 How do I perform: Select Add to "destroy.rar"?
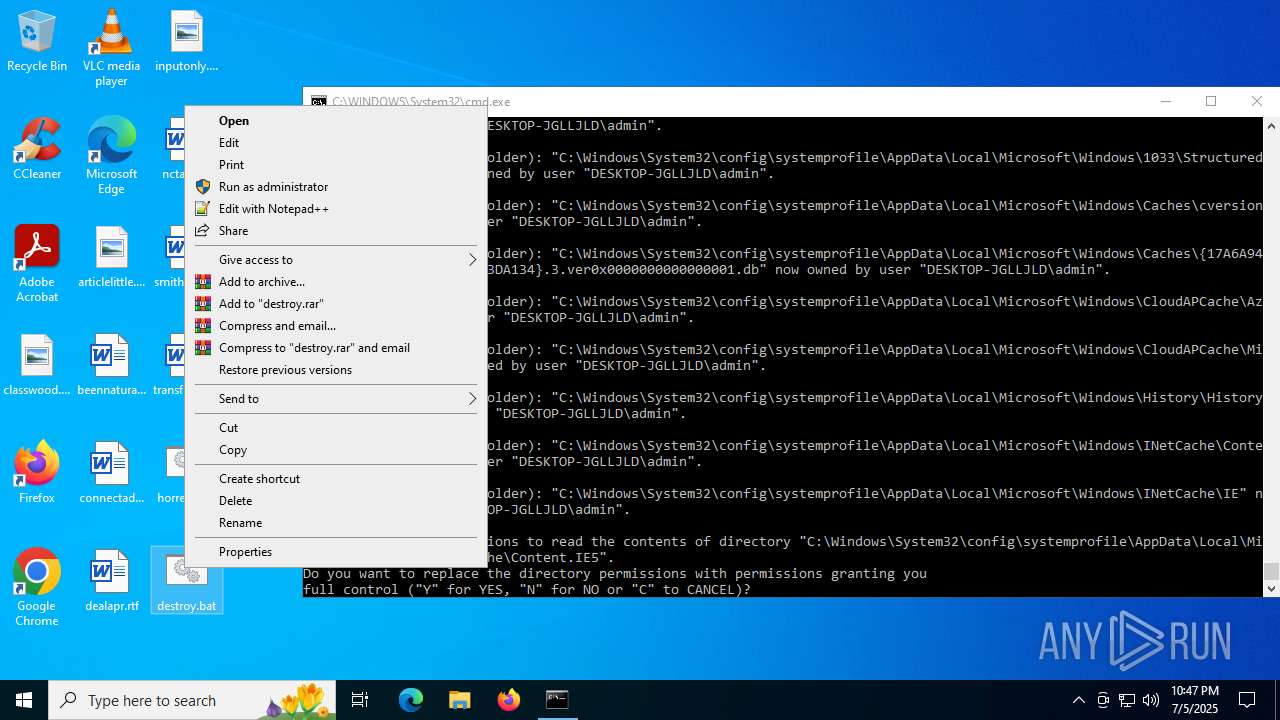[x=336, y=304]
